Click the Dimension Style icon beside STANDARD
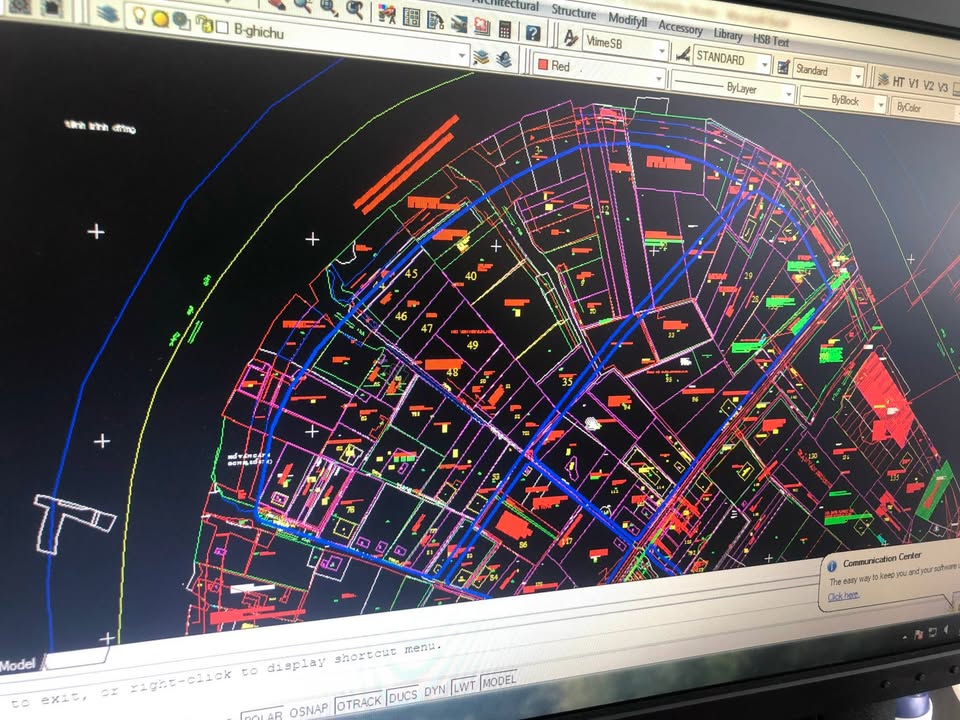This screenshot has height=720, width=960. [x=684, y=55]
